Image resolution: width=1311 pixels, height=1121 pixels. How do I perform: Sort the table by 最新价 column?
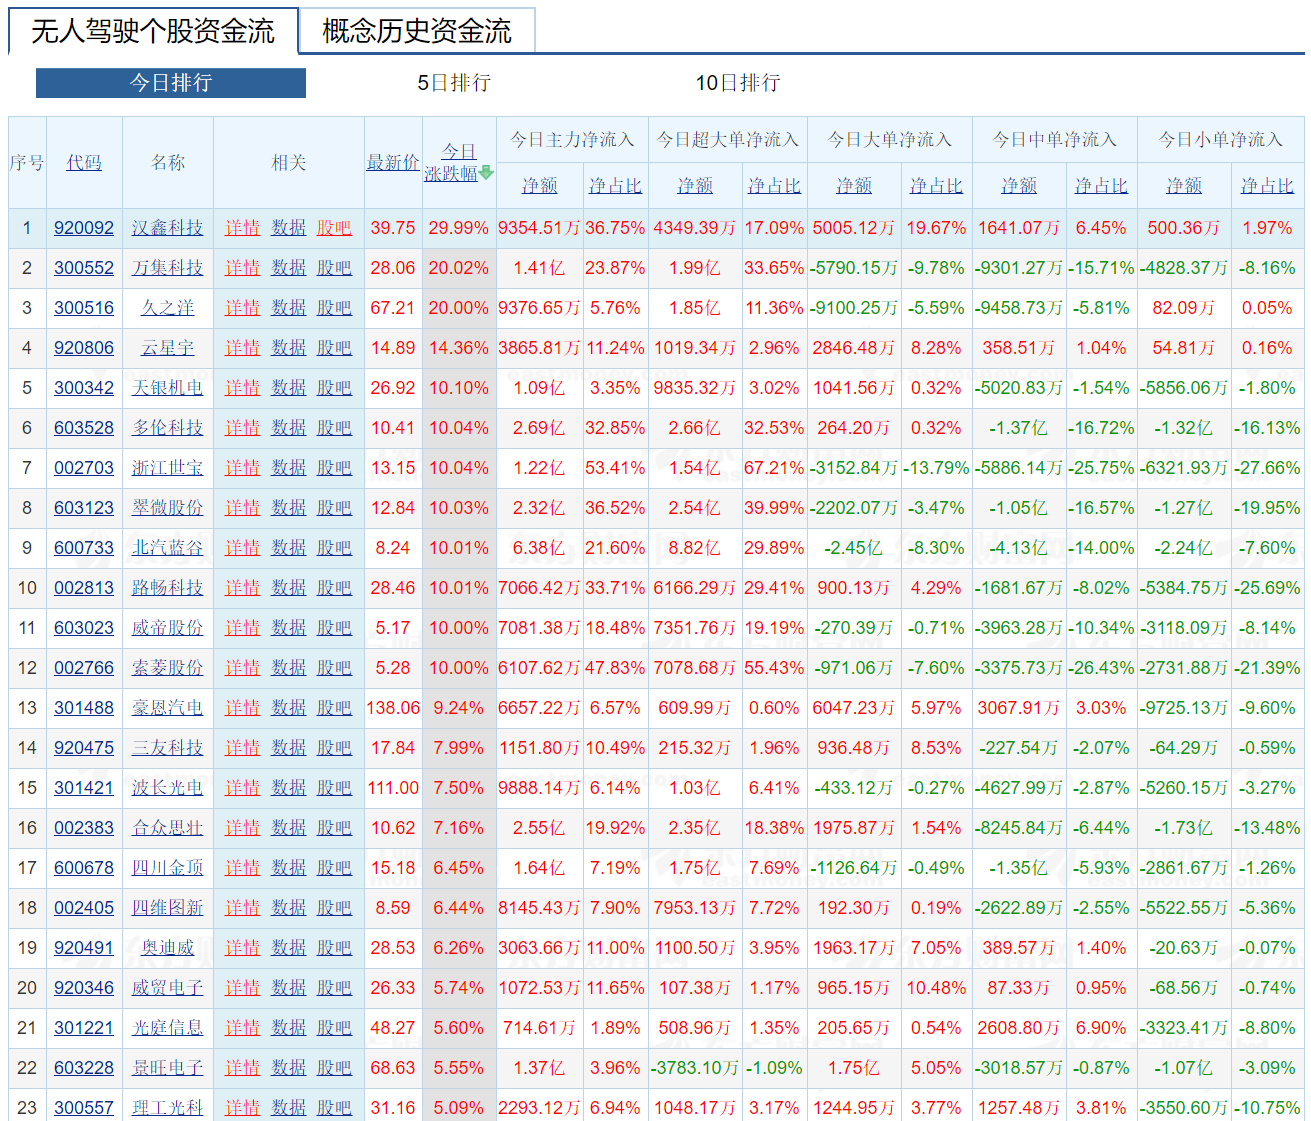click(x=393, y=162)
